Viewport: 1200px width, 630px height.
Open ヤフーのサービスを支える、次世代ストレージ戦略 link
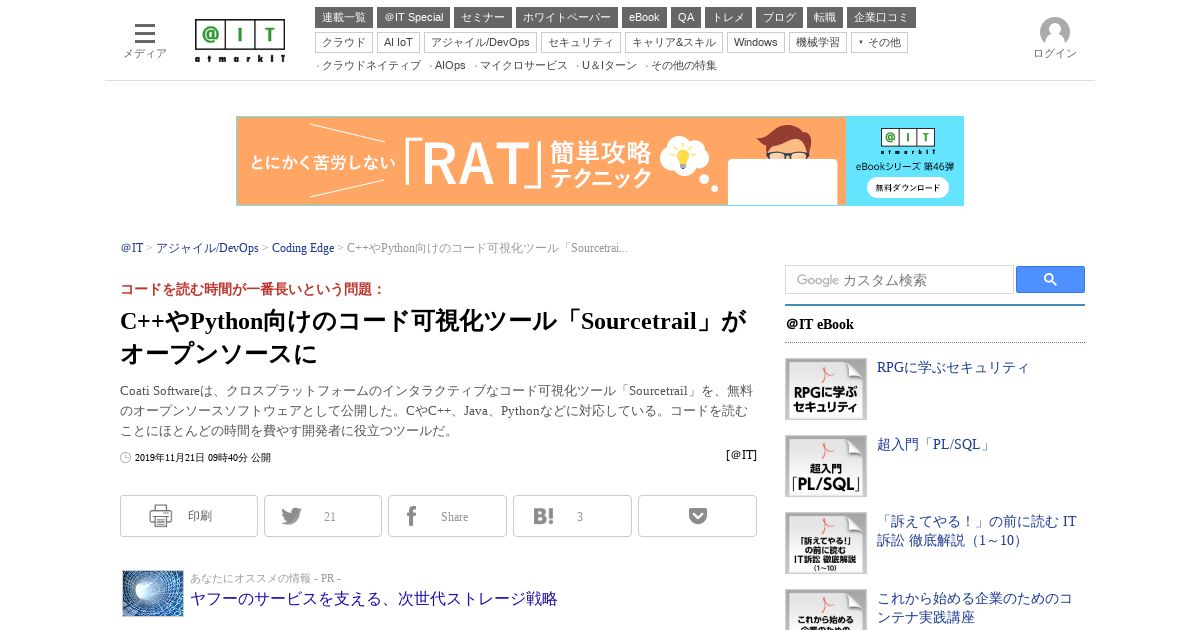[x=374, y=599]
